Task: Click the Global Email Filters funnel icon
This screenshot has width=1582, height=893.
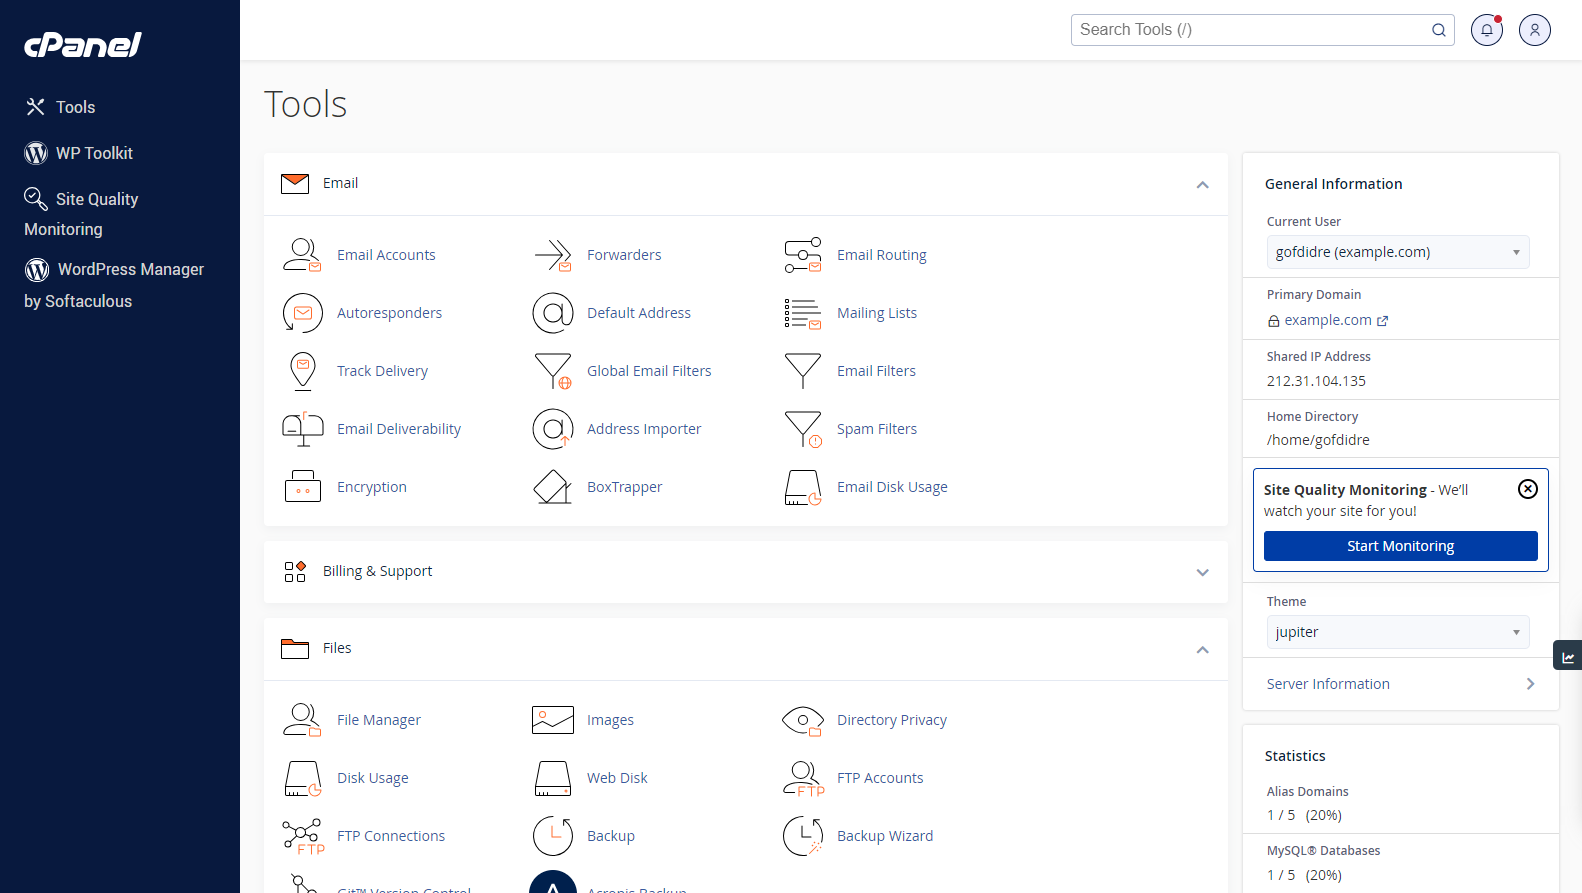Action: tap(552, 371)
